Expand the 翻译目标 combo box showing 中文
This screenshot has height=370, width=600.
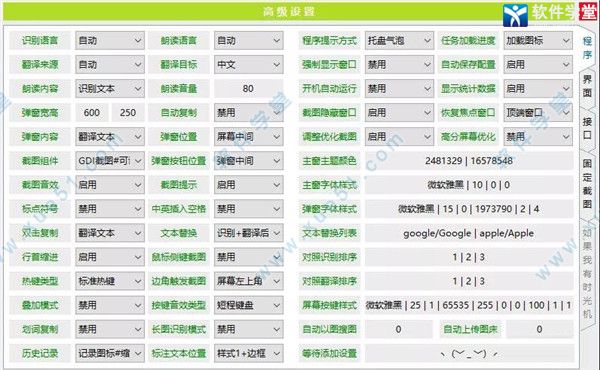pyautogui.click(x=249, y=65)
